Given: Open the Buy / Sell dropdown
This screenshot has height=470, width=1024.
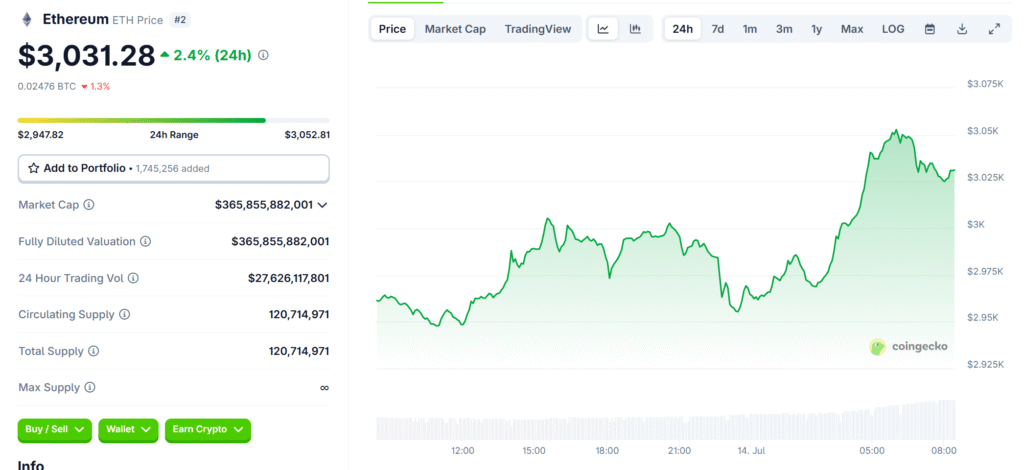Looking at the screenshot, I should 55,430.
